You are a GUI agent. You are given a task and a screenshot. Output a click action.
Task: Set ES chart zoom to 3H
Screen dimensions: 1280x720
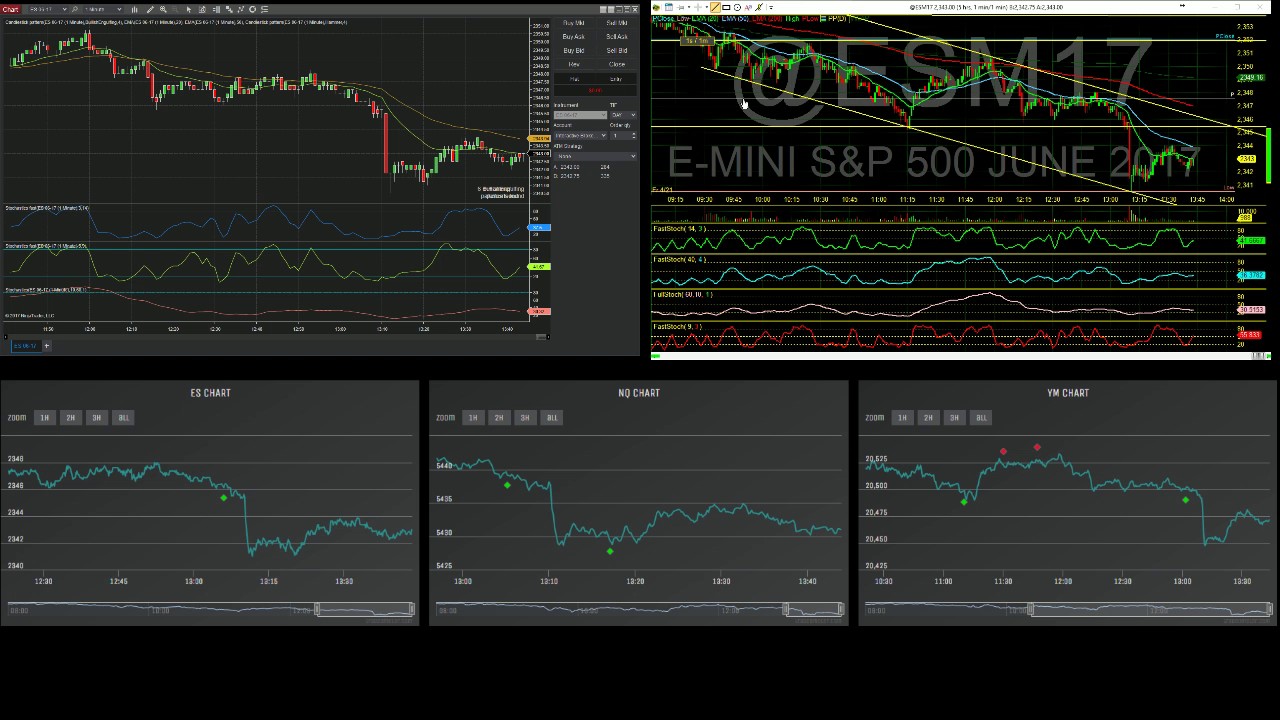pos(96,417)
